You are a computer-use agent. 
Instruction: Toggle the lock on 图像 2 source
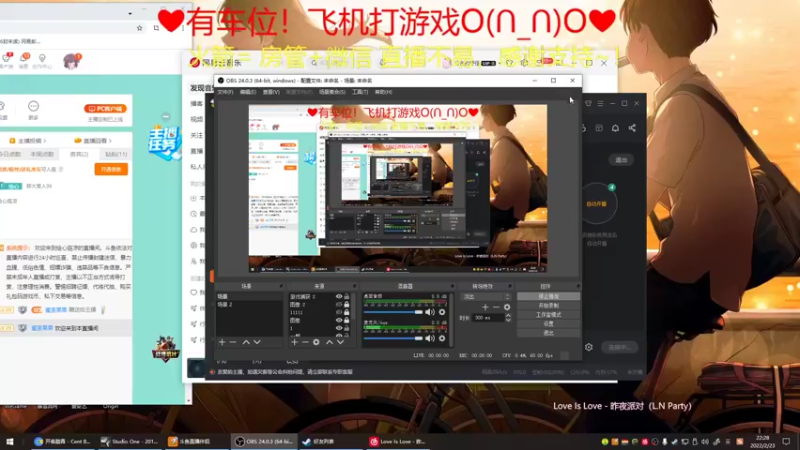347,305
